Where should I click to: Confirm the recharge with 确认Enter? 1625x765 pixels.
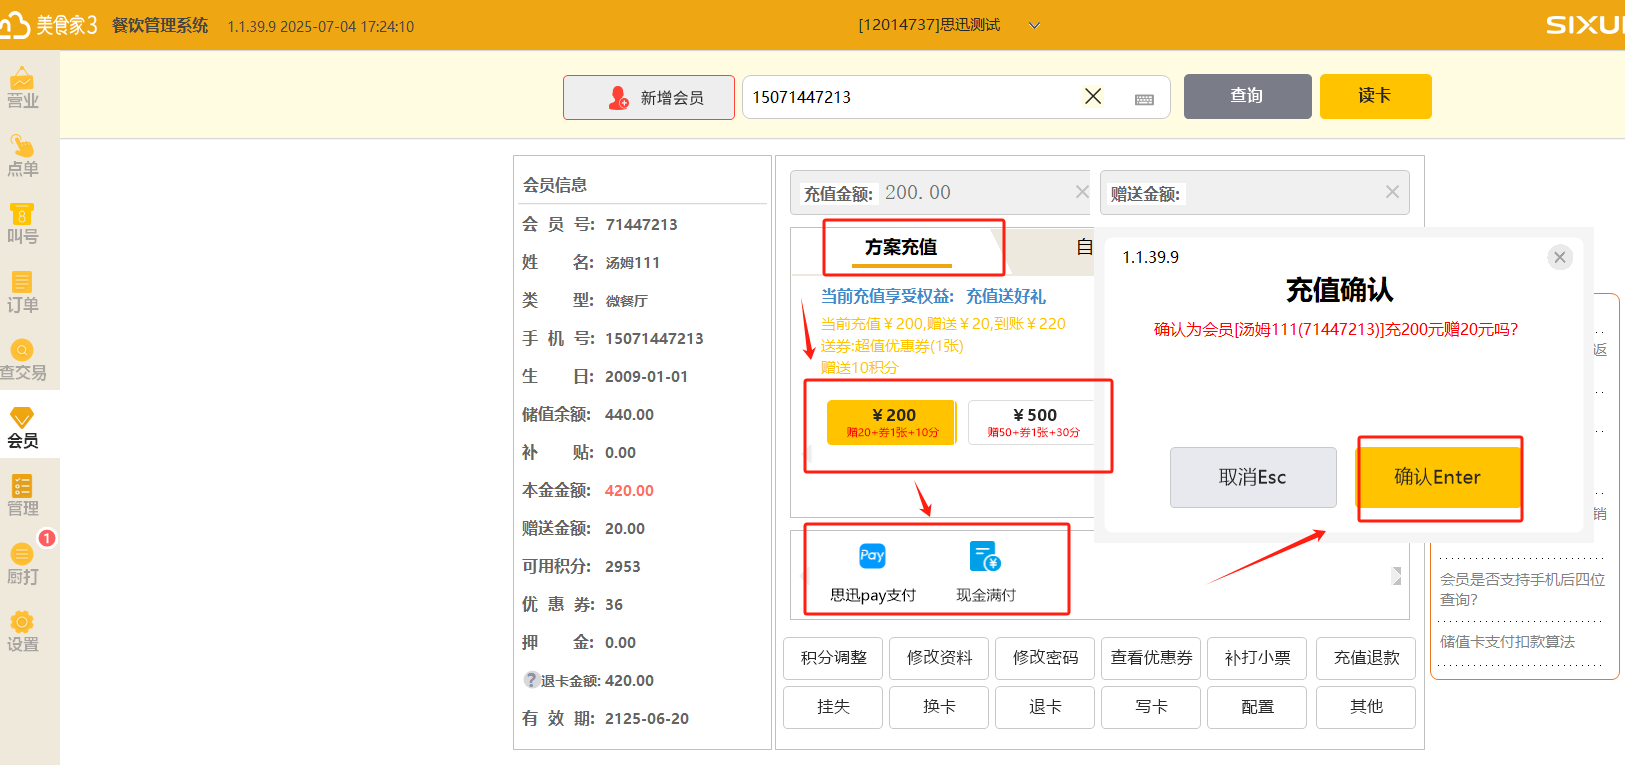[x=1438, y=477]
